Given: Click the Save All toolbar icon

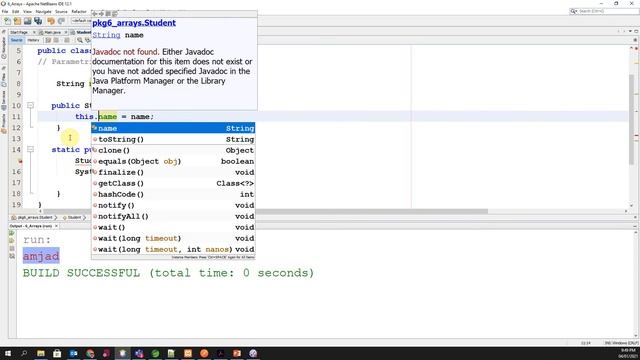Looking at the screenshot, I should [x=38, y=21].
